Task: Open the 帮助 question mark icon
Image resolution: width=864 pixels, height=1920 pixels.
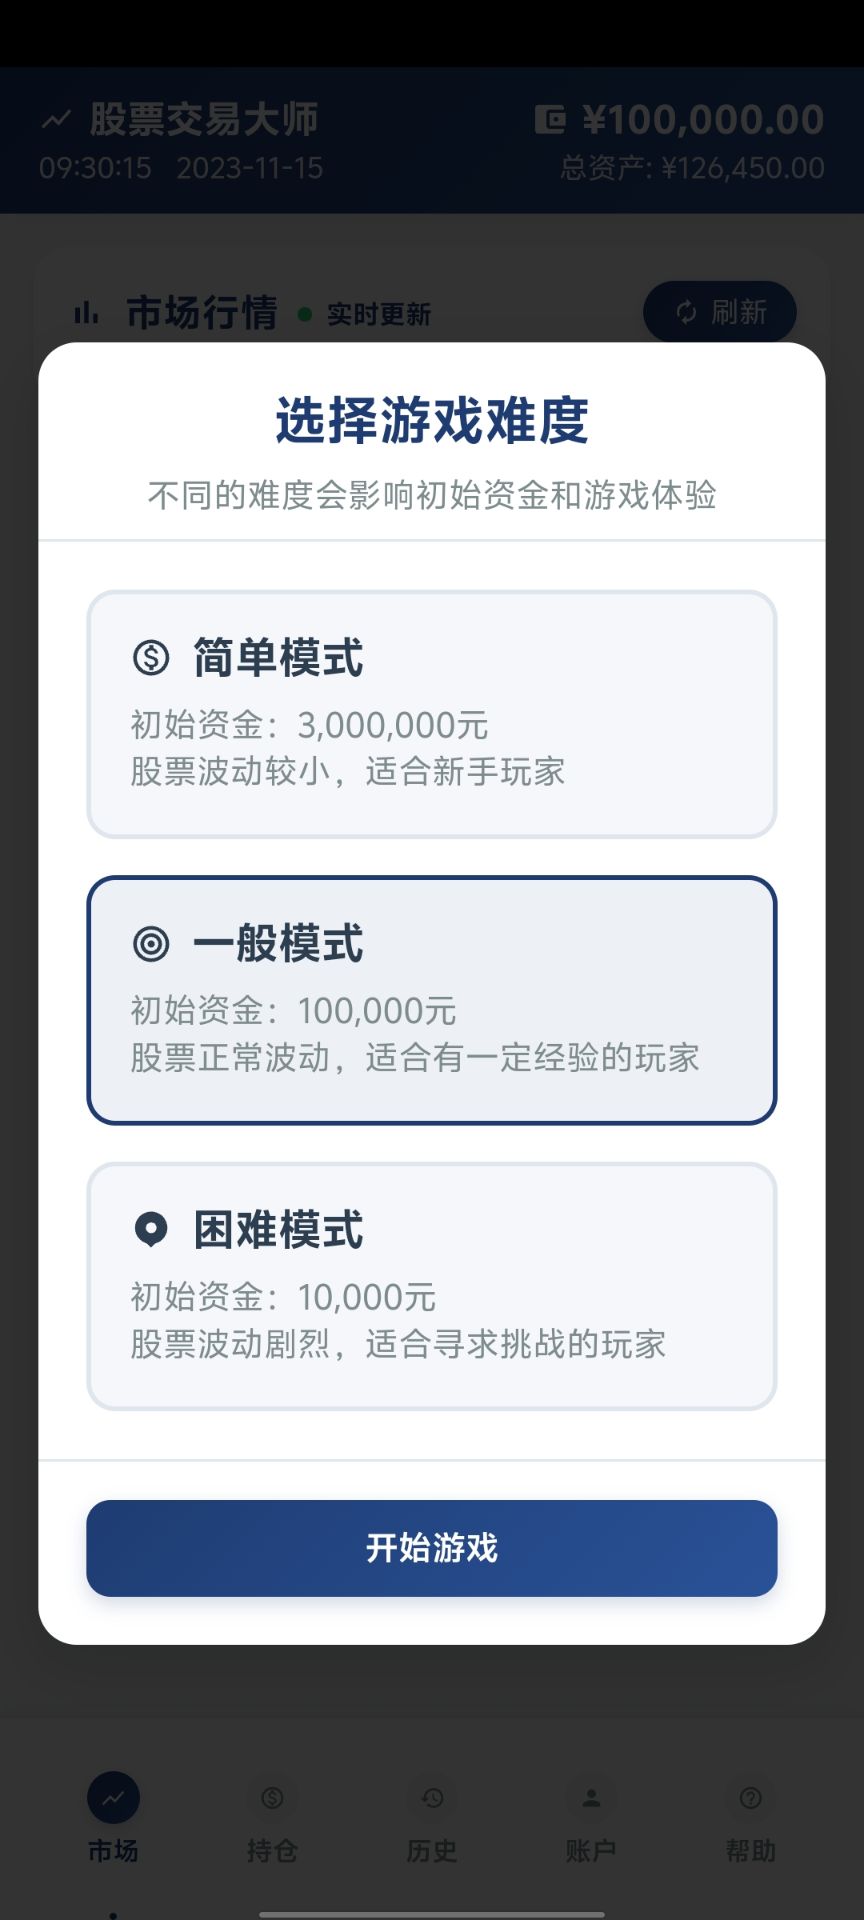Action: (x=750, y=1798)
